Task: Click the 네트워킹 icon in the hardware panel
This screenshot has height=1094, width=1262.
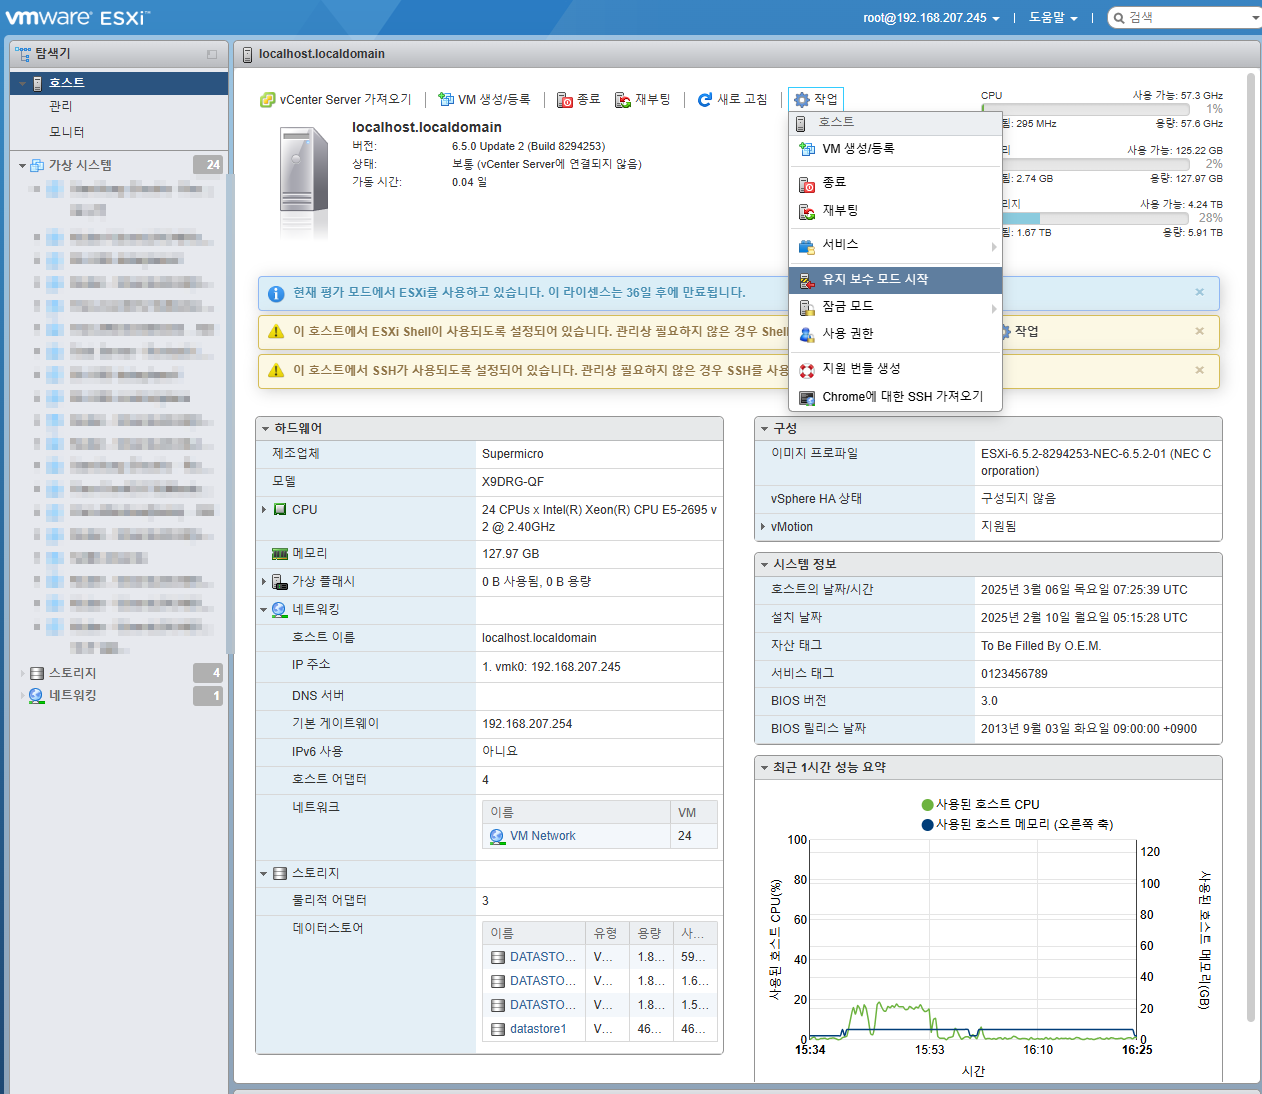Action: [x=280, y=610]
